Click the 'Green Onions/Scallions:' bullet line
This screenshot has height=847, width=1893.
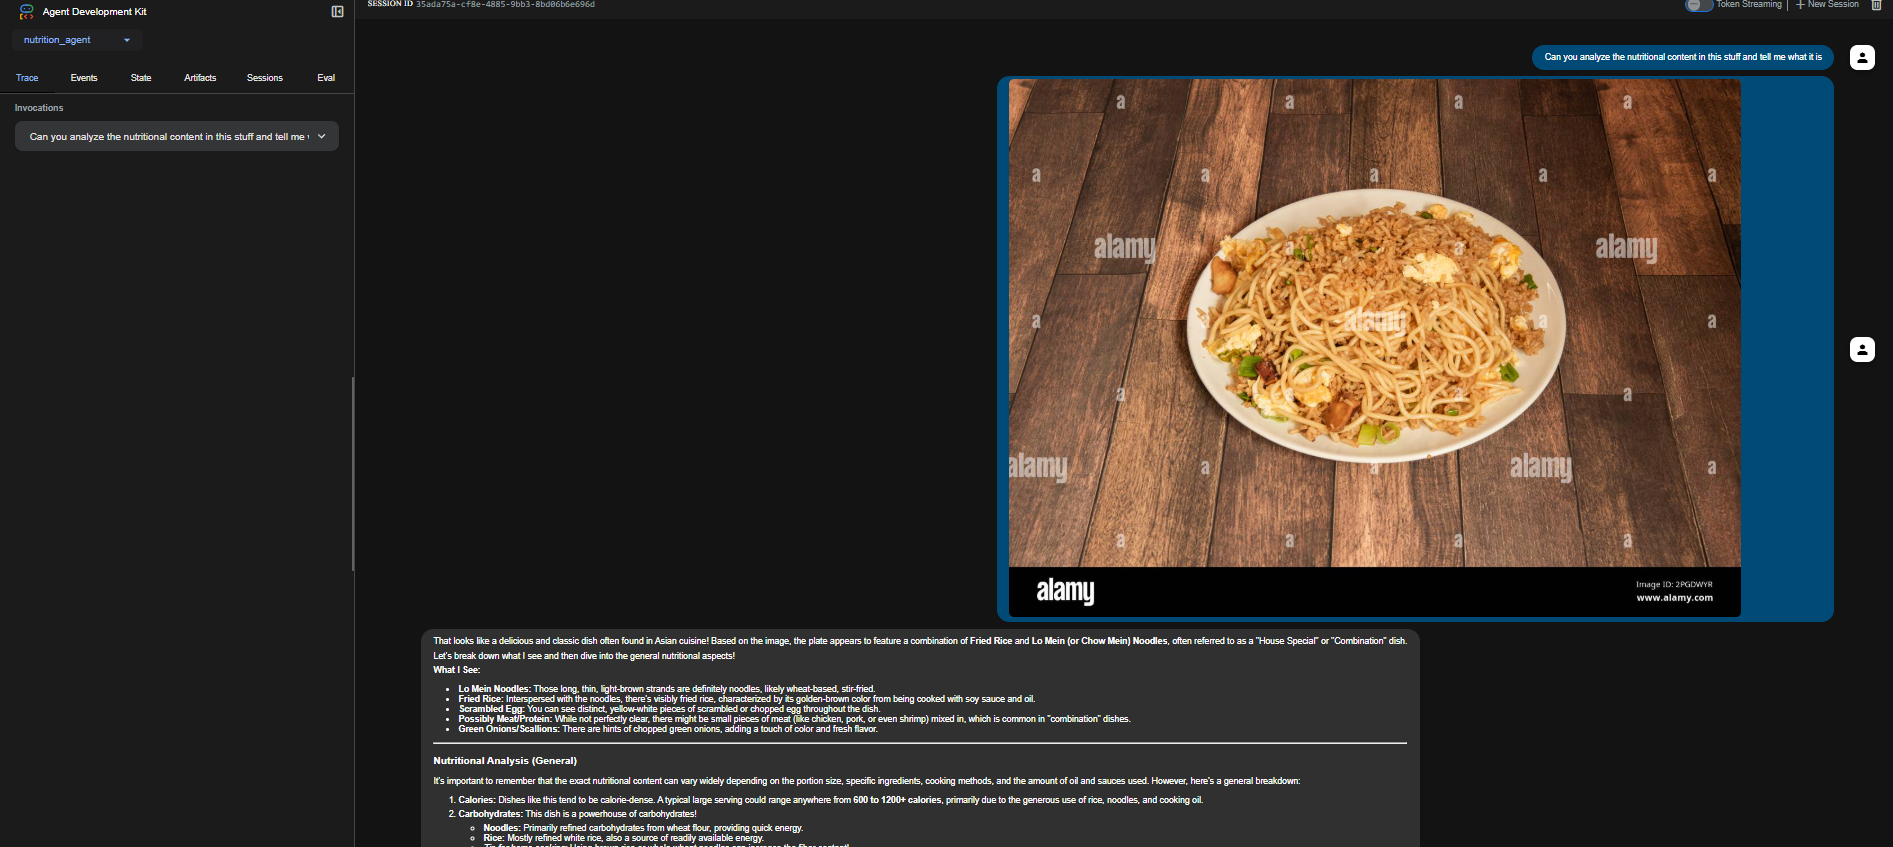[x=668, y=729]
